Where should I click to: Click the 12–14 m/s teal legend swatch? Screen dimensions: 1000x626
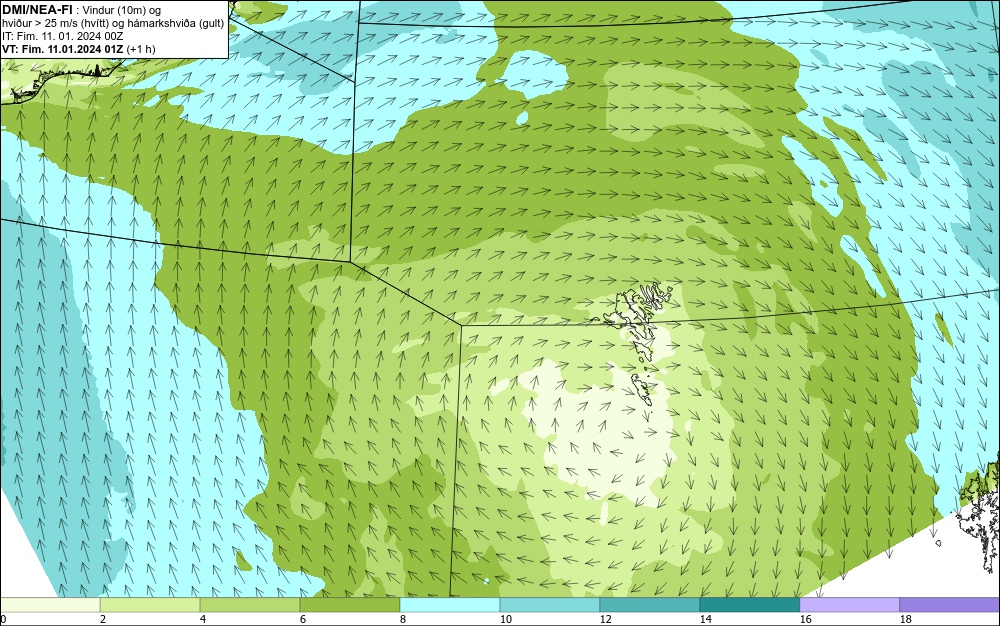pos(650,604)
